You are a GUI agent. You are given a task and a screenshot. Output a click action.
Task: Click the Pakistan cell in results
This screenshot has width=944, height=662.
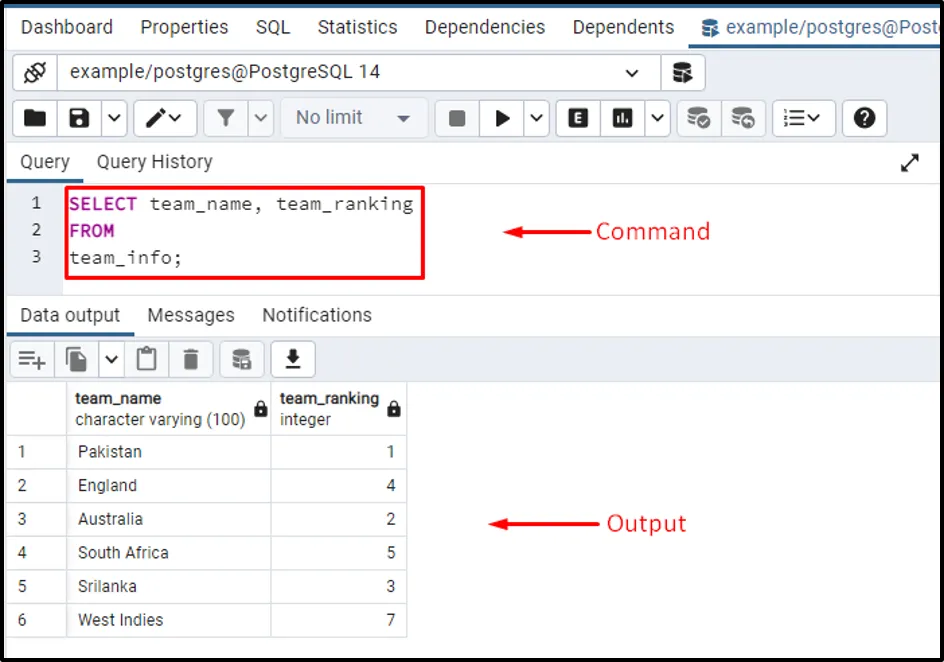coord(110,452)
